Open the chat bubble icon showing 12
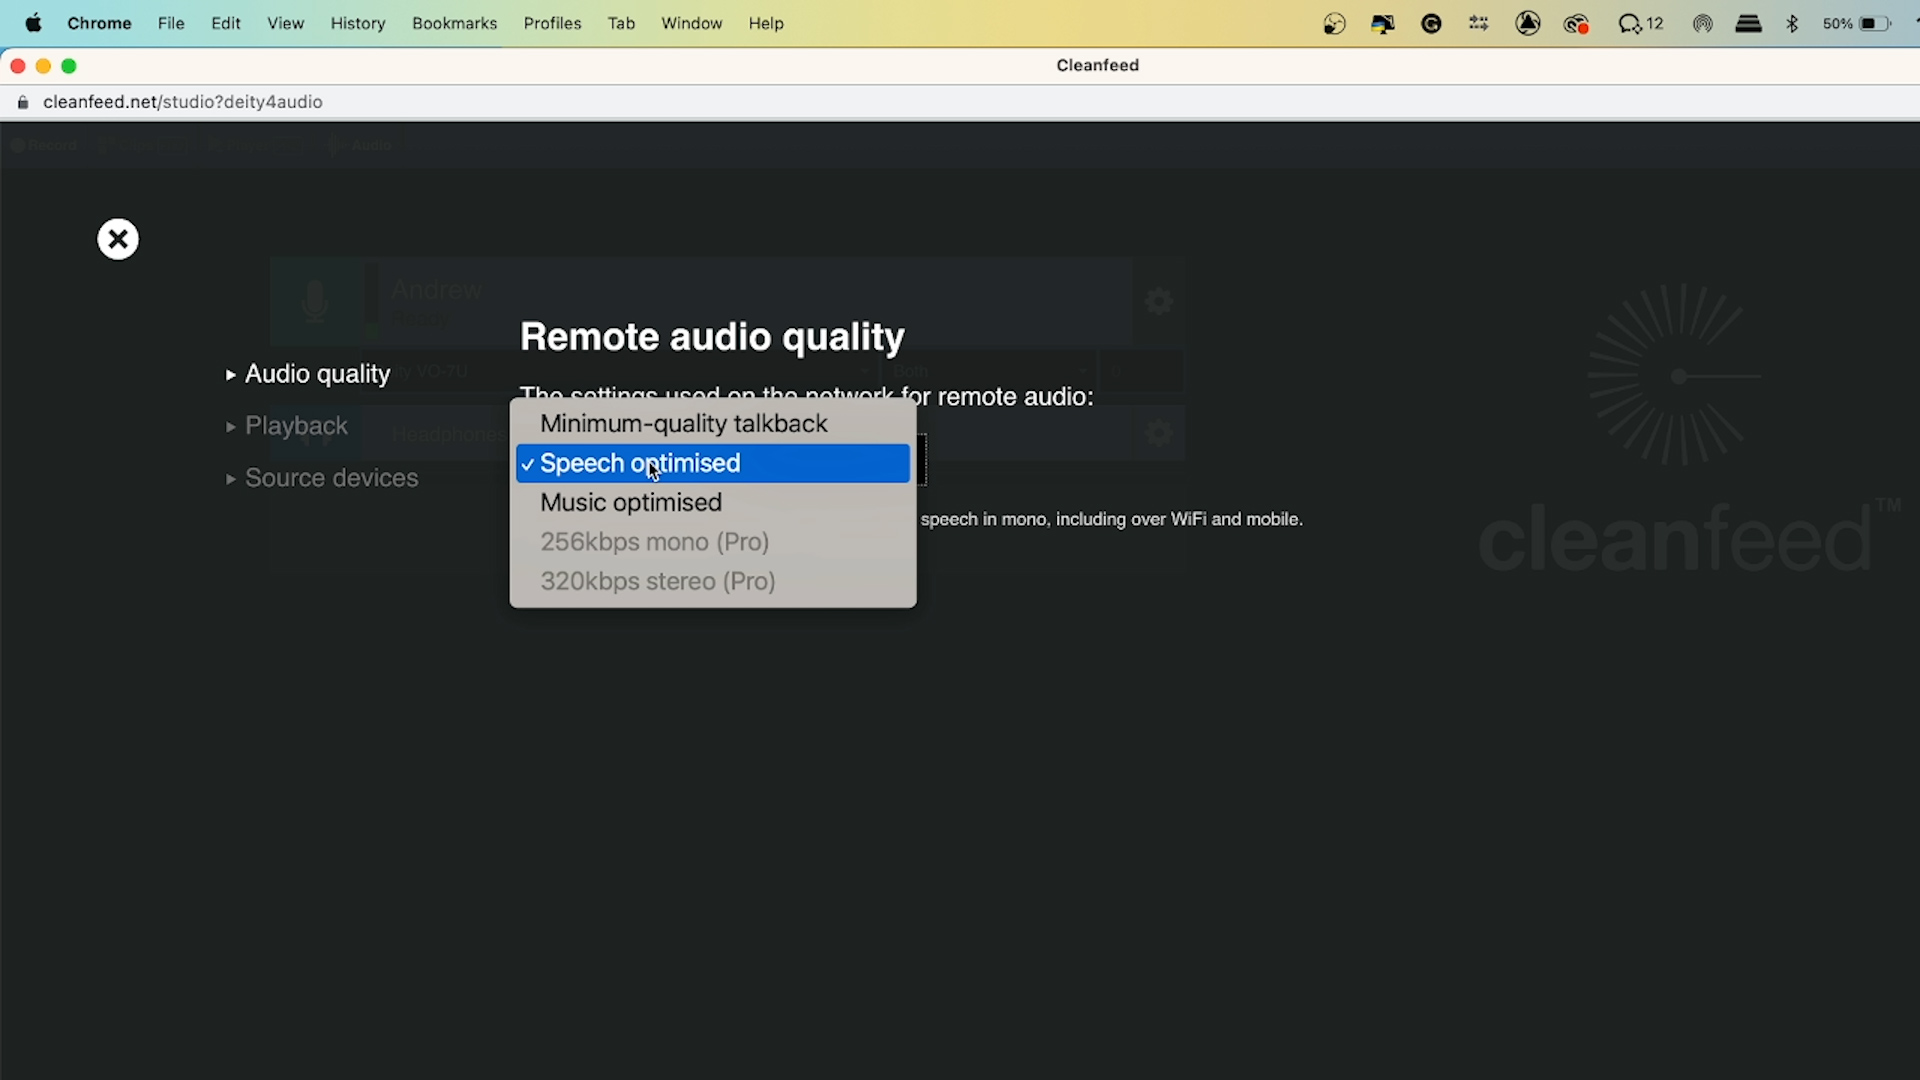The width and height of the screenshot is (1920, 1080). coord(1640,23)
